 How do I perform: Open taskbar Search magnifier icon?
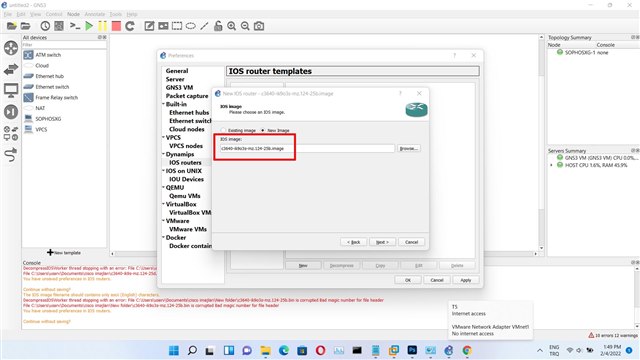(192, 350)
